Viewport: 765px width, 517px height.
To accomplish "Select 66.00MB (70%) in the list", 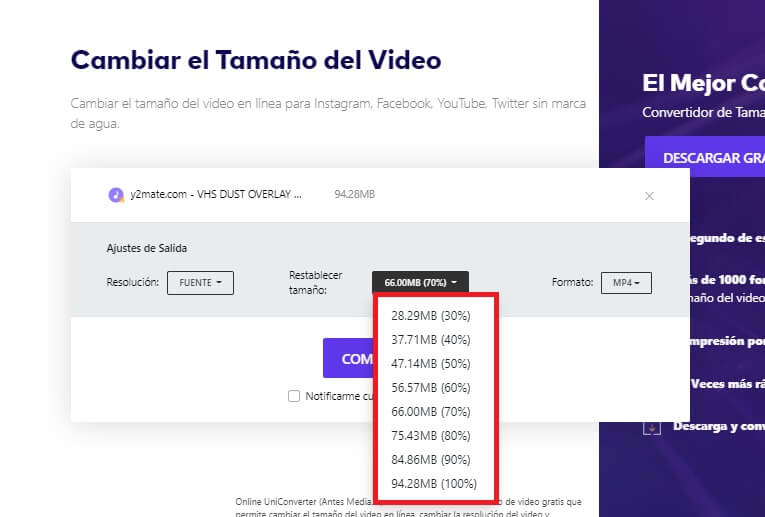I will coord(431,412).
